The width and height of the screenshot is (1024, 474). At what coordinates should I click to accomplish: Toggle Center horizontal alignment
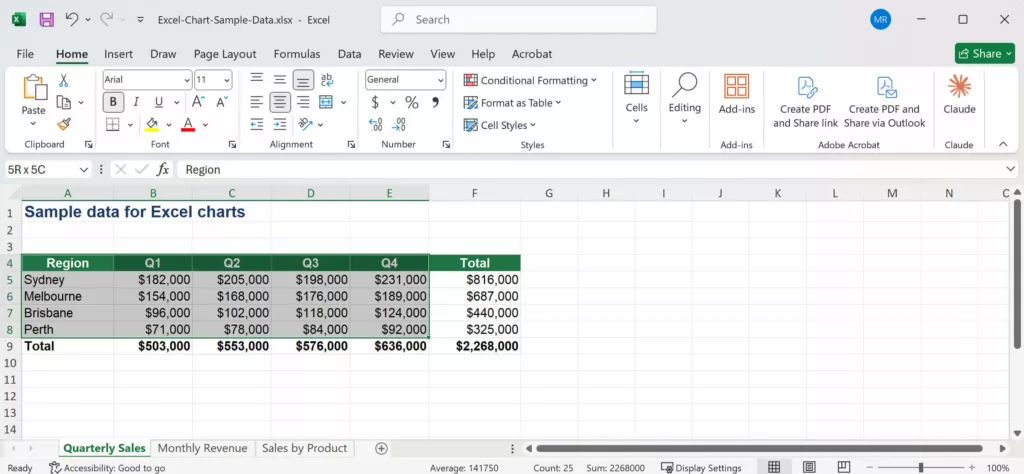pos(280,102)
